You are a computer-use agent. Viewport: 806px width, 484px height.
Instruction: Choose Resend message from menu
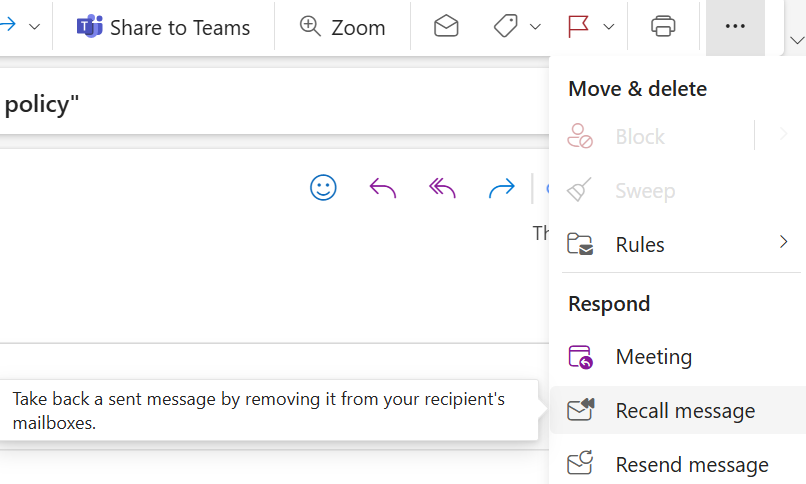(x=678, y=464)
